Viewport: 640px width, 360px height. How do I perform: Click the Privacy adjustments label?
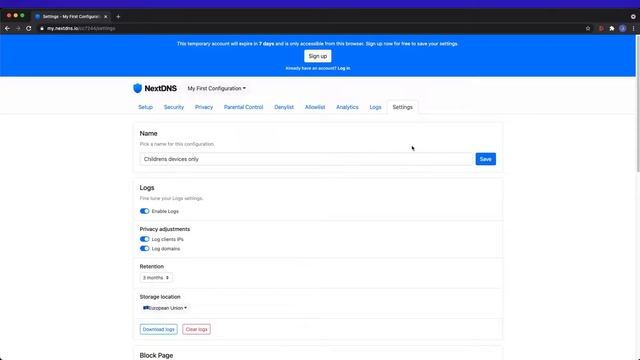(x=164, y=229)
